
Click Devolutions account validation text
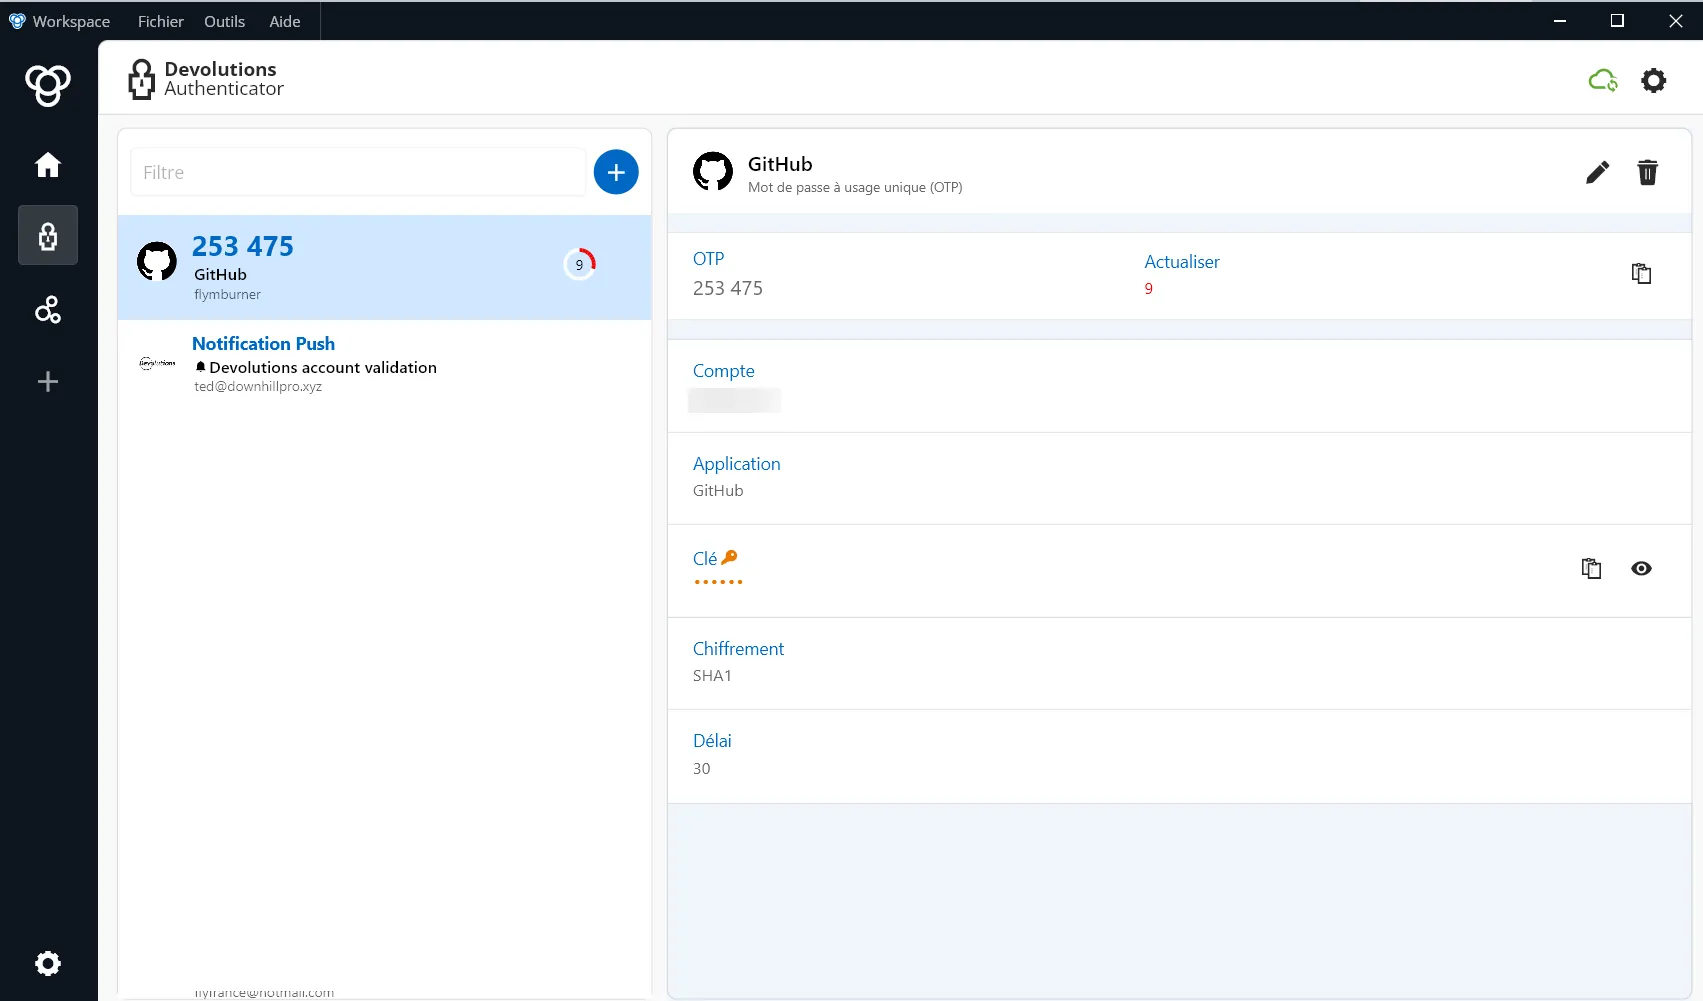pos(323,368)
